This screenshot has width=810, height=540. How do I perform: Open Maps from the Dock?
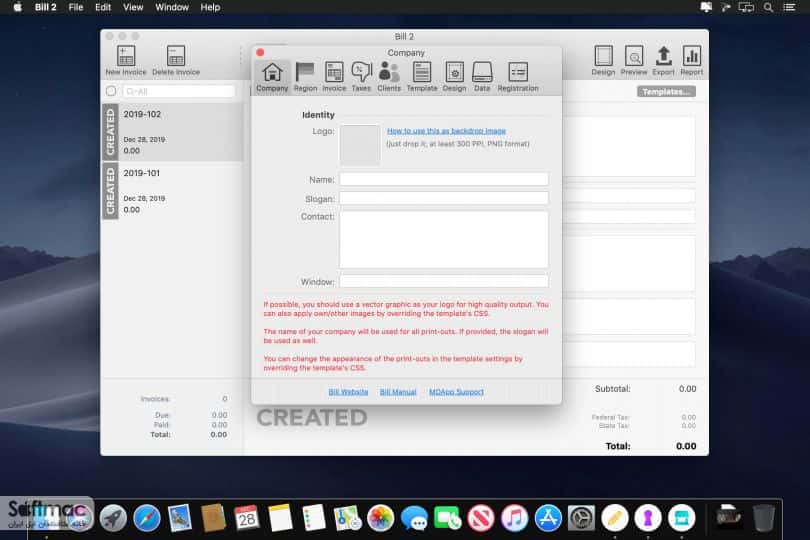(x=347, y=518)
